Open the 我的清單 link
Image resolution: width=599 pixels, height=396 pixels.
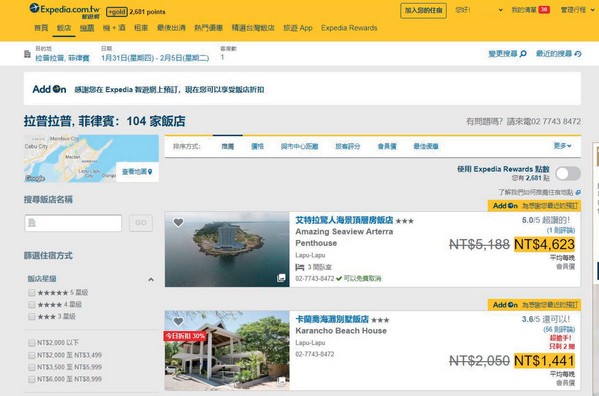tap(524, 10)
